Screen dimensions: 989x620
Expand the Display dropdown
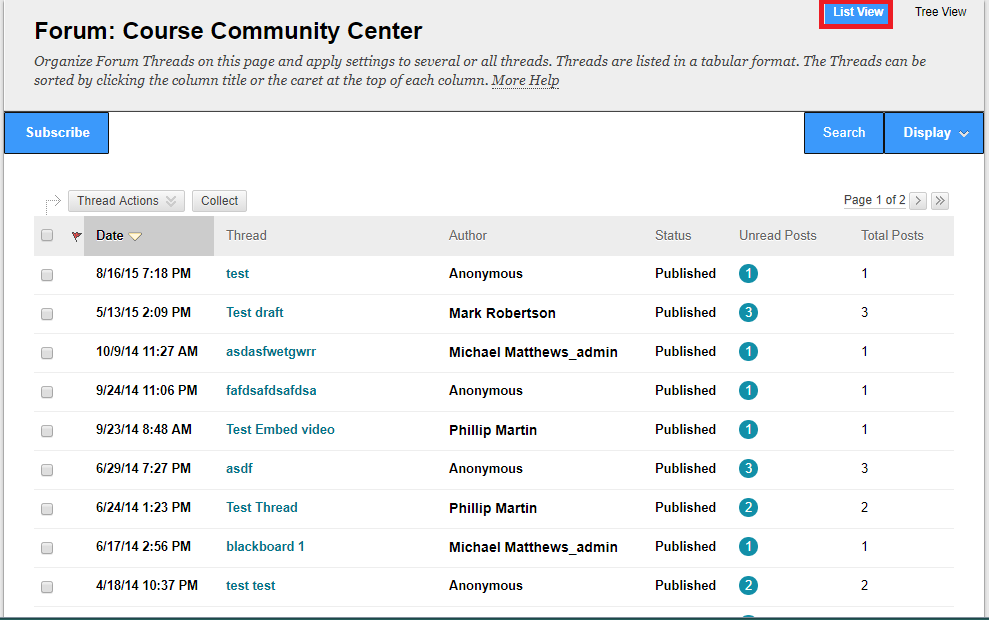click(932, 132)
